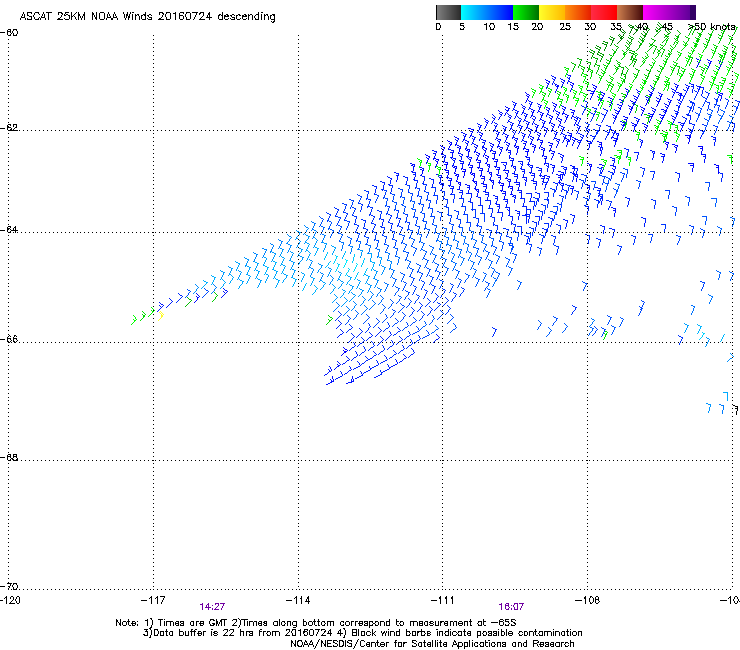The width and height of the screenshot is (740, 650).
Task: Click the -117 longitude axis label
Action: coord(153,600)
